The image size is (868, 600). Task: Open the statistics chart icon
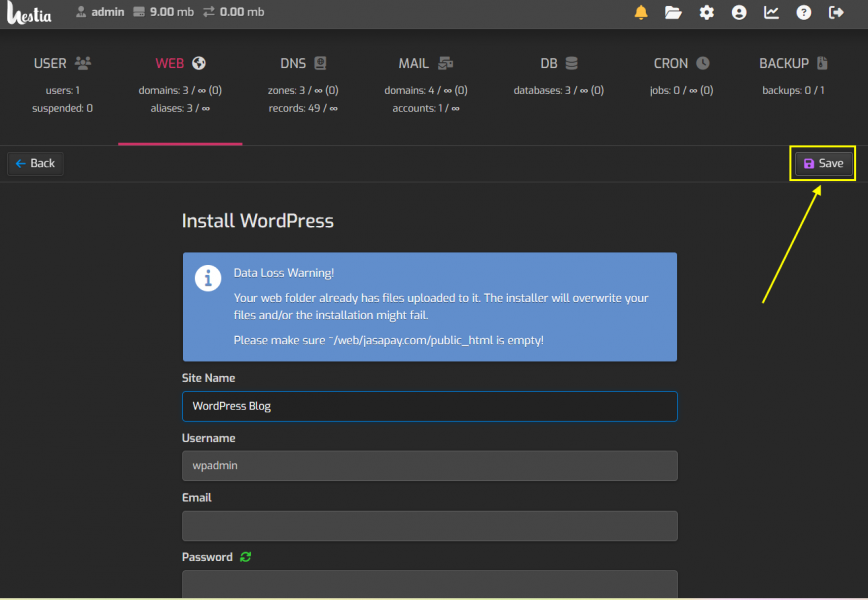tap(771, 12)
